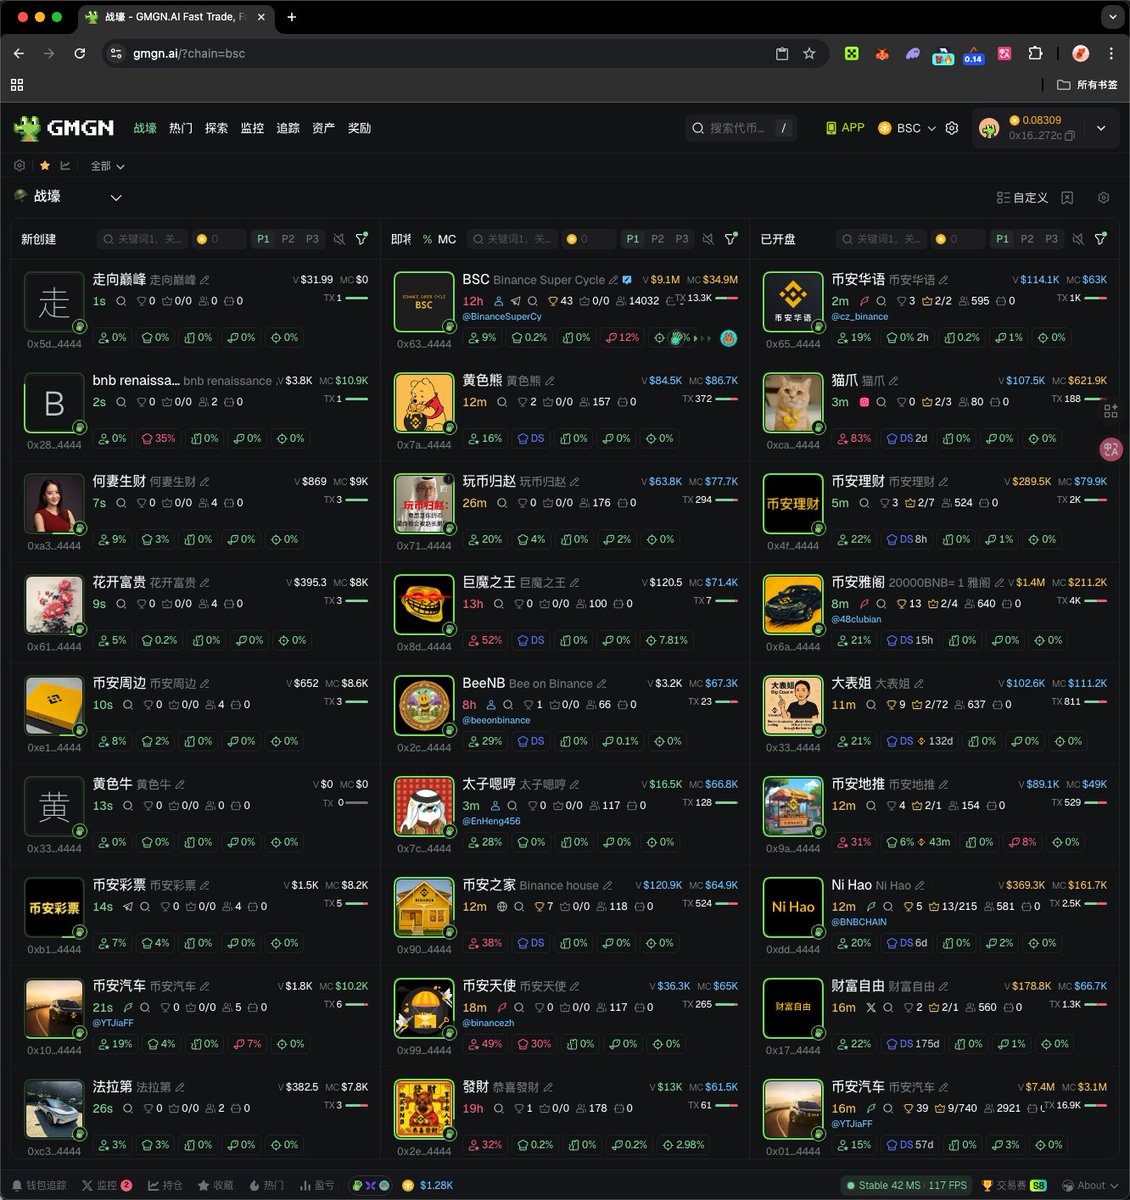Click the green APP download link

pyautogui.click(x=845, y=128)
